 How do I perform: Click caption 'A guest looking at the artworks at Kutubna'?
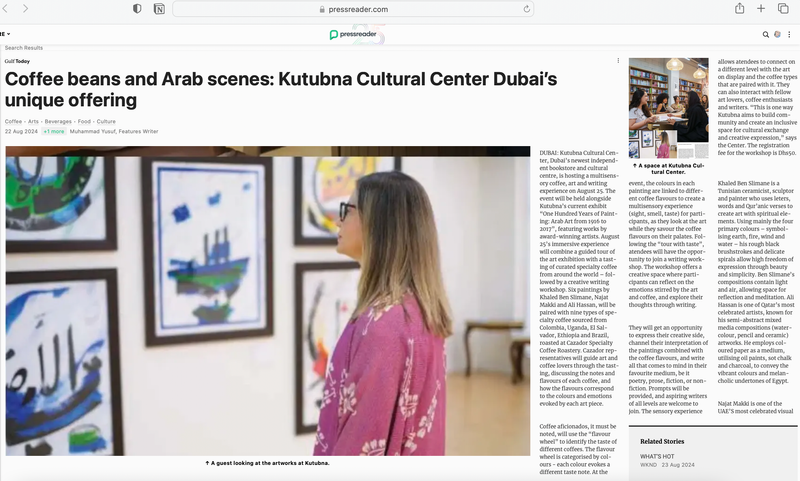click(267, 463)
